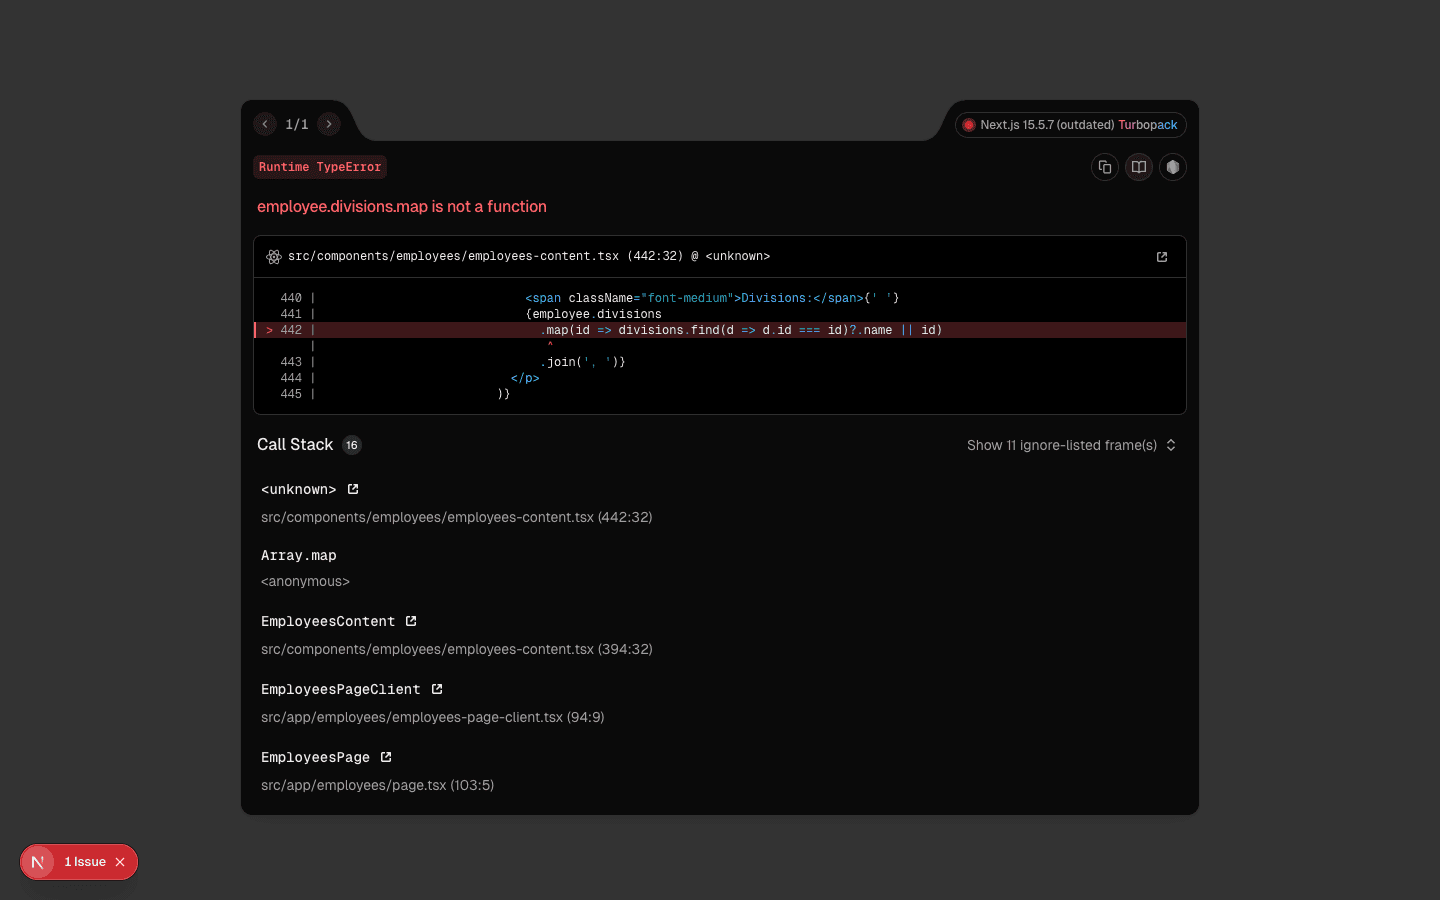This screenshot has height=900, width=1440.
Task: Click the Turbopack label
Action: 1148,125
